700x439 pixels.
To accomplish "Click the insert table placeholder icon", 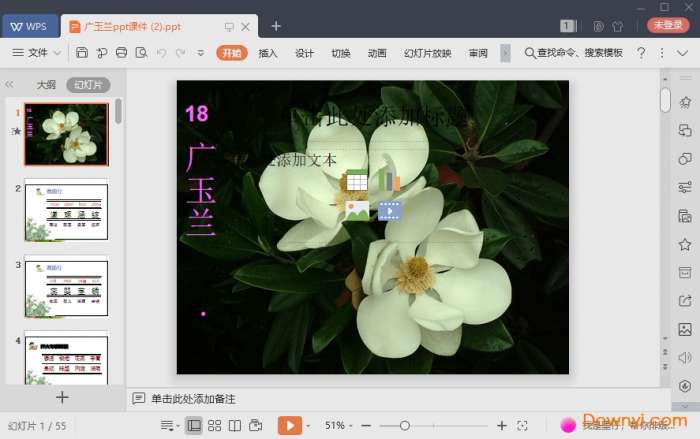I will [356, 181].
